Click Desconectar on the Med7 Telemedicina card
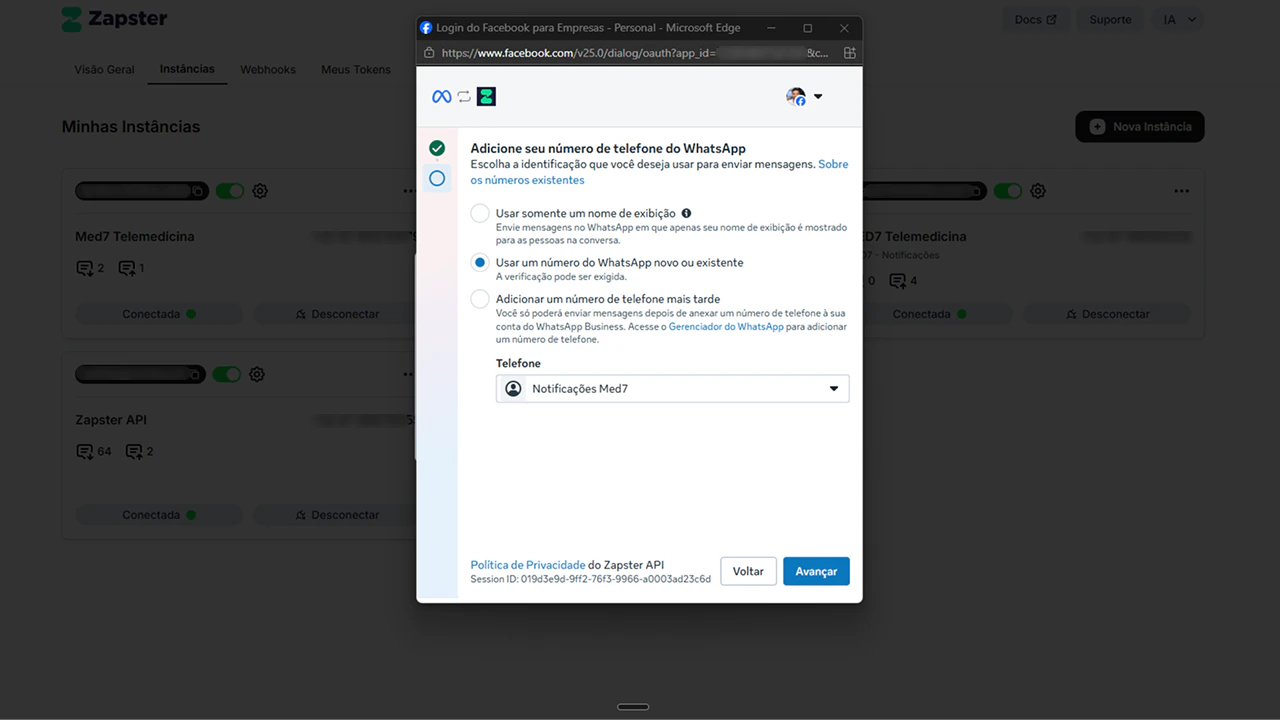1280x720 pixels. coord(337,314)
